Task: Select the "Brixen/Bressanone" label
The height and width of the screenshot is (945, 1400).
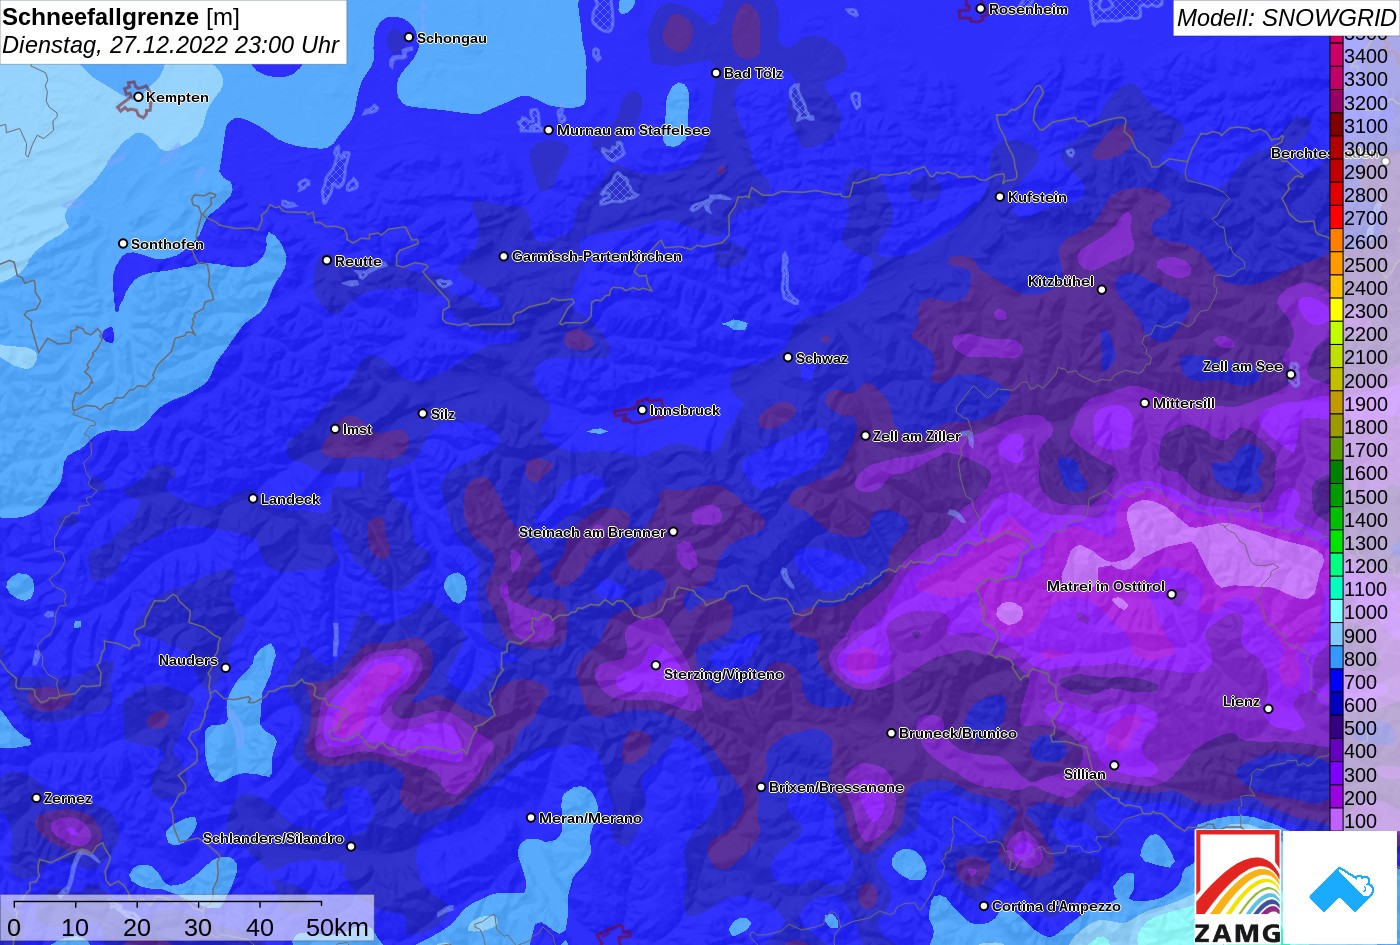Action: [x=836, y=787]
